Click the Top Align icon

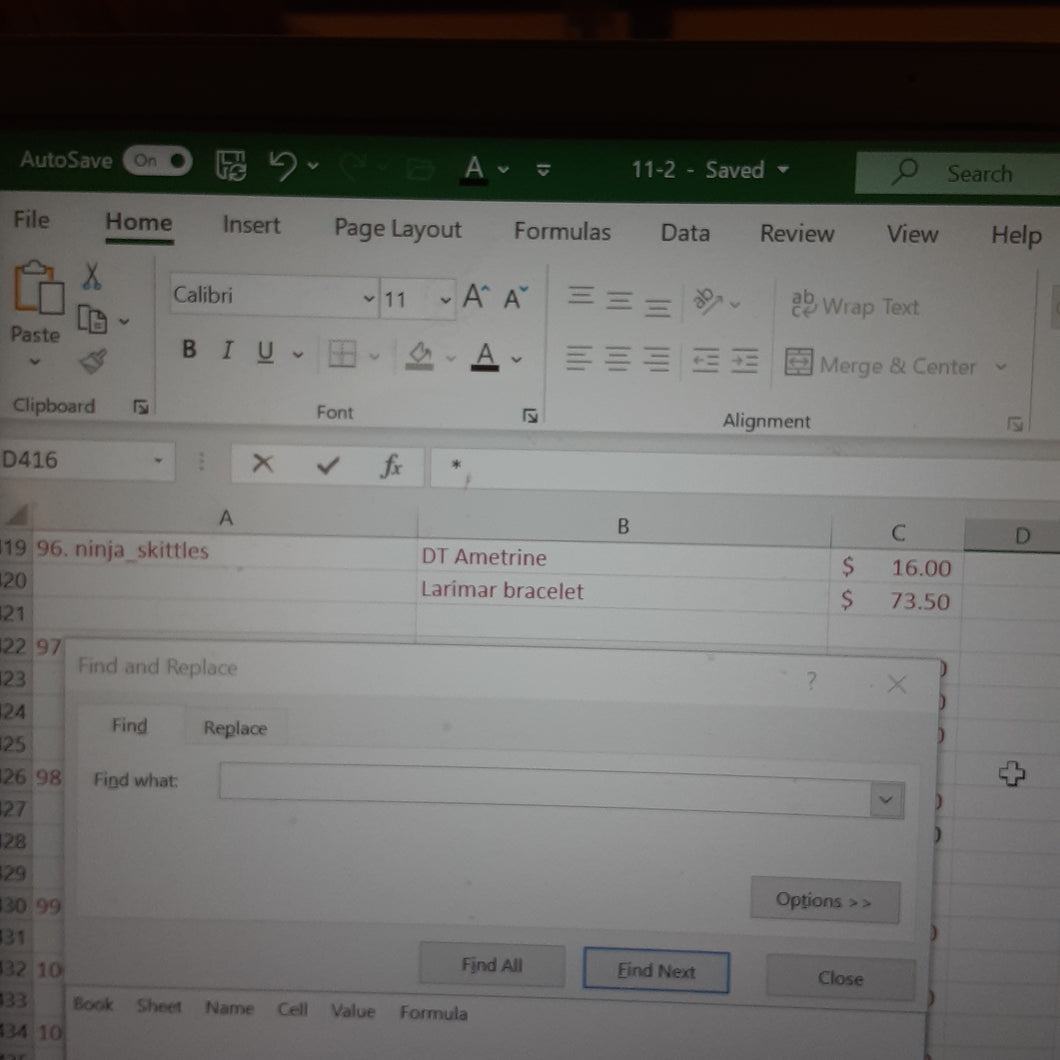coord(581,296)
